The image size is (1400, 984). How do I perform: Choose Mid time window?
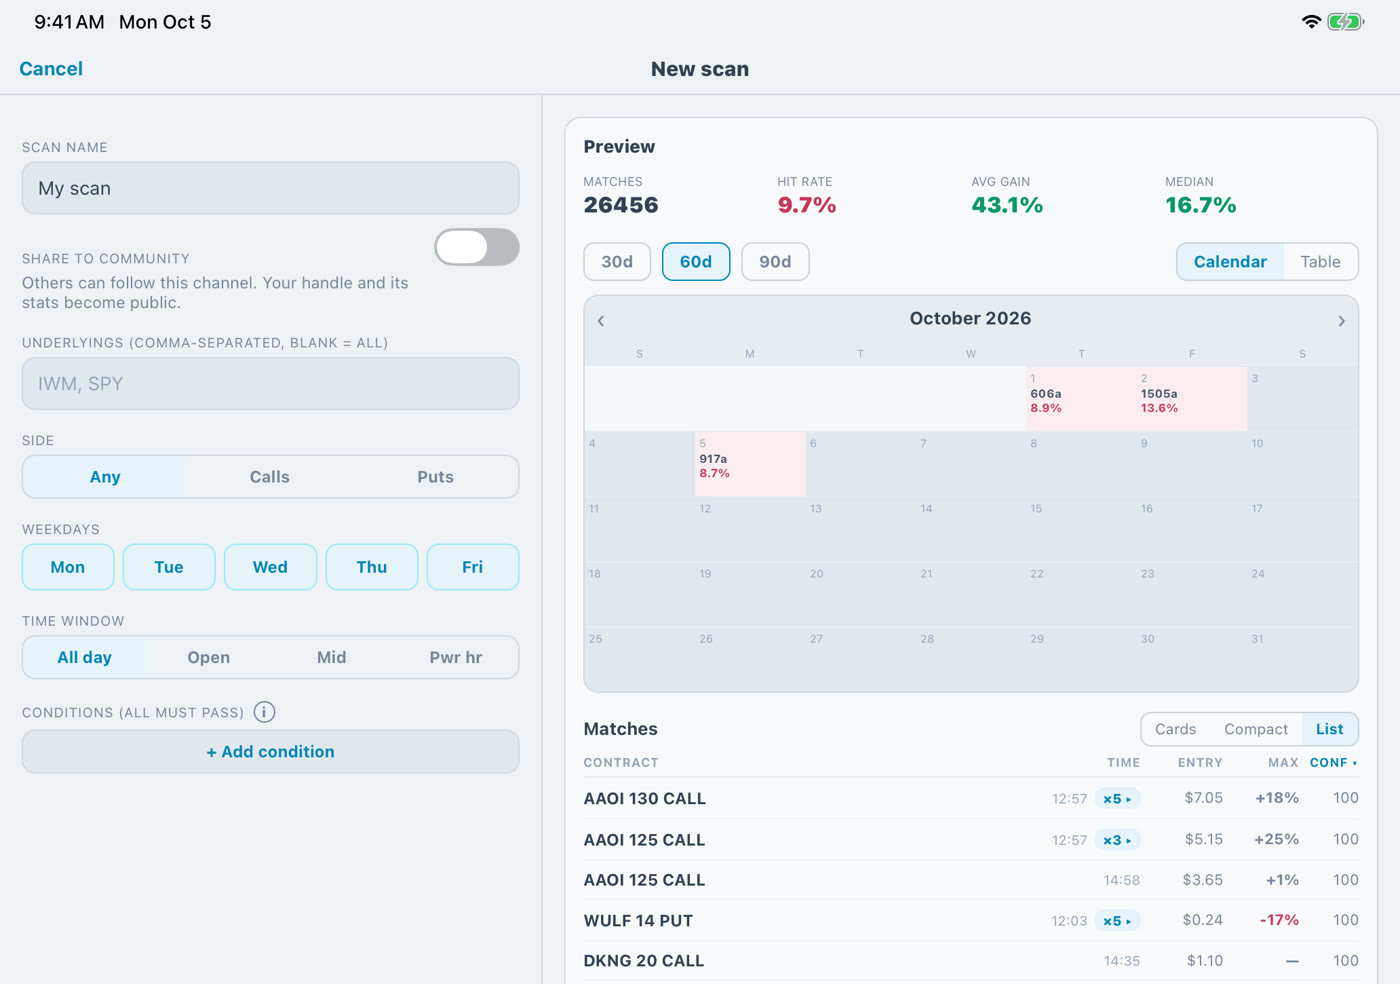pyautogui.click(x=332, y=657)
